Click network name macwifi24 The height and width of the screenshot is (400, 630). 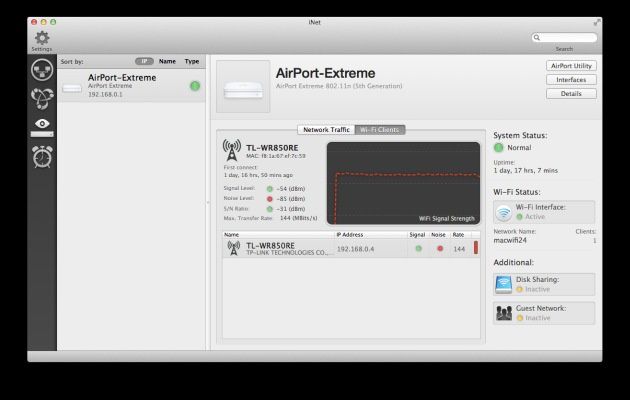coord(510,240)
